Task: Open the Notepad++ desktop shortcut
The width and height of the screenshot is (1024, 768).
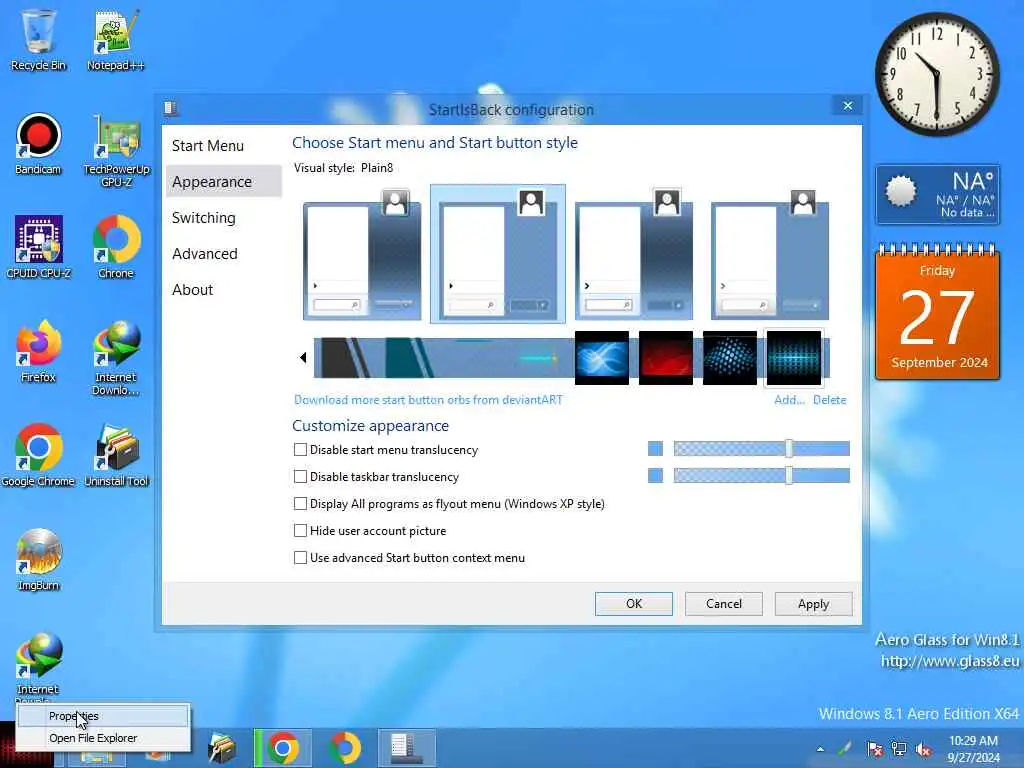Action: pyautogui.click(x=116, y=39)
